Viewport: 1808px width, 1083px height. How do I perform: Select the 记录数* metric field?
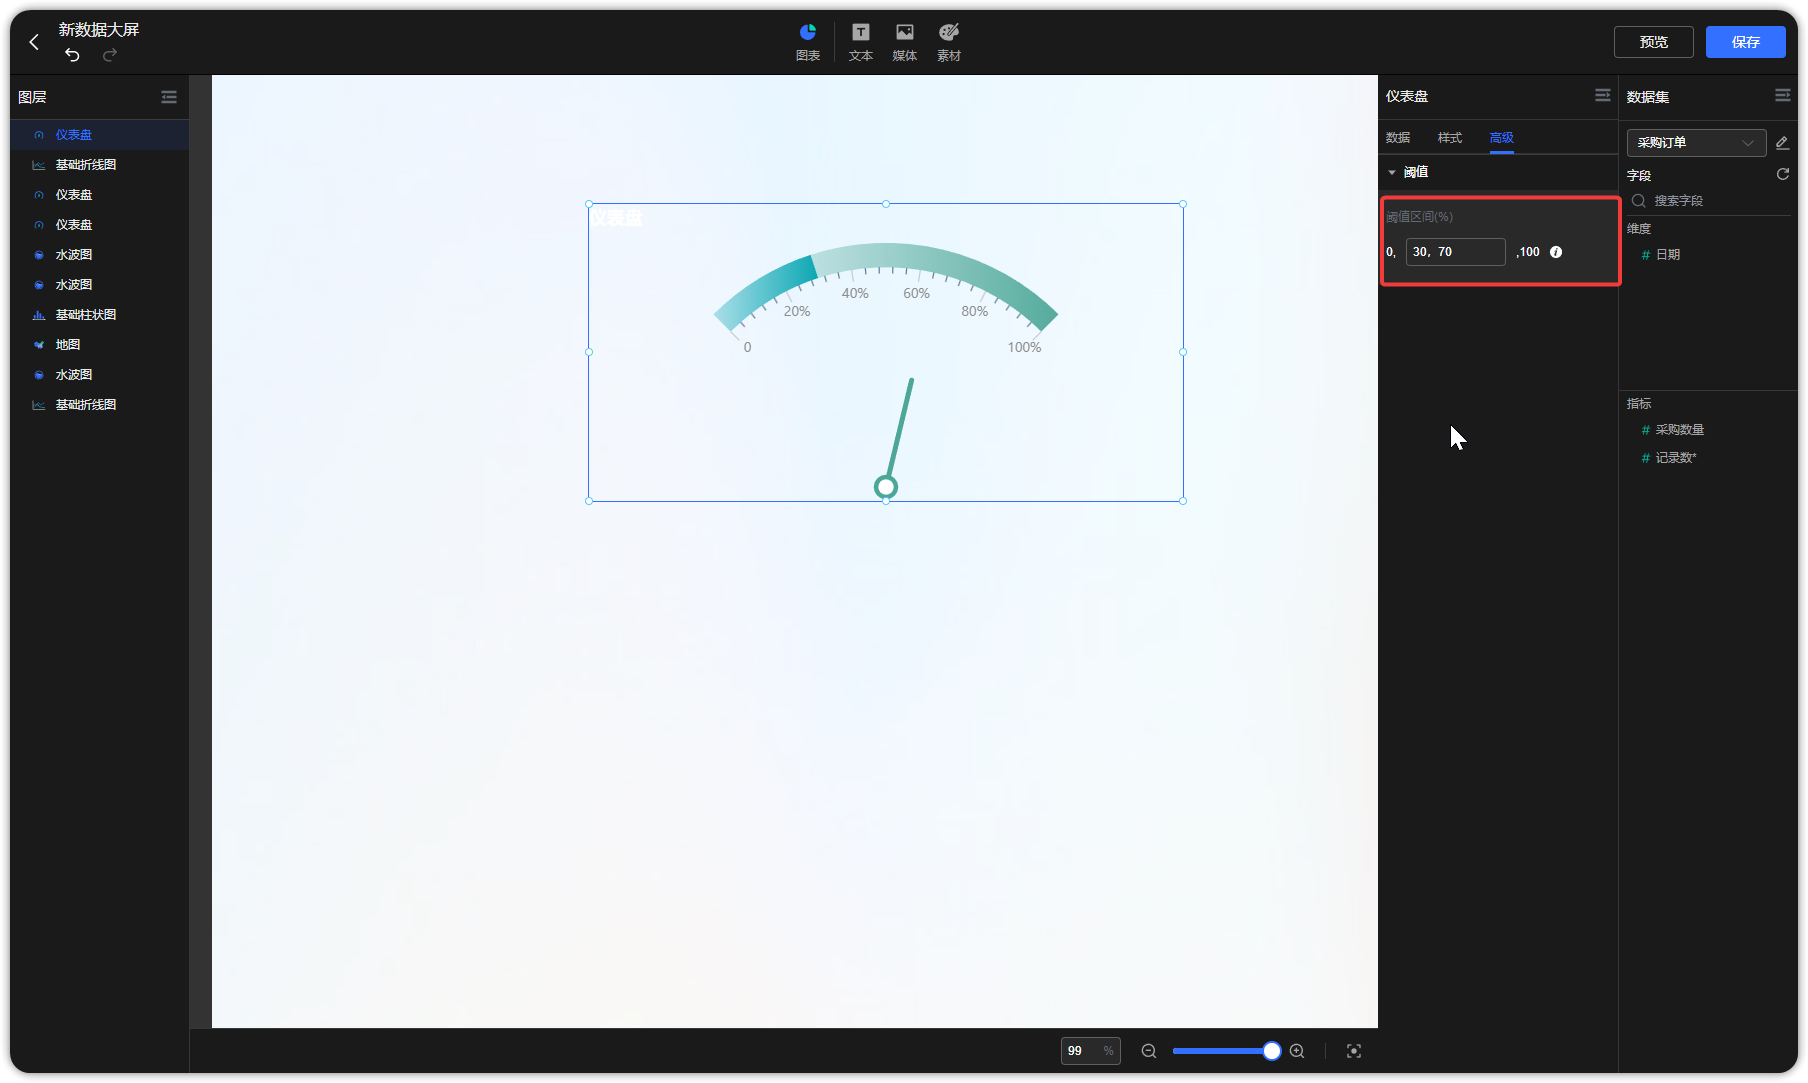(1675, 458)
